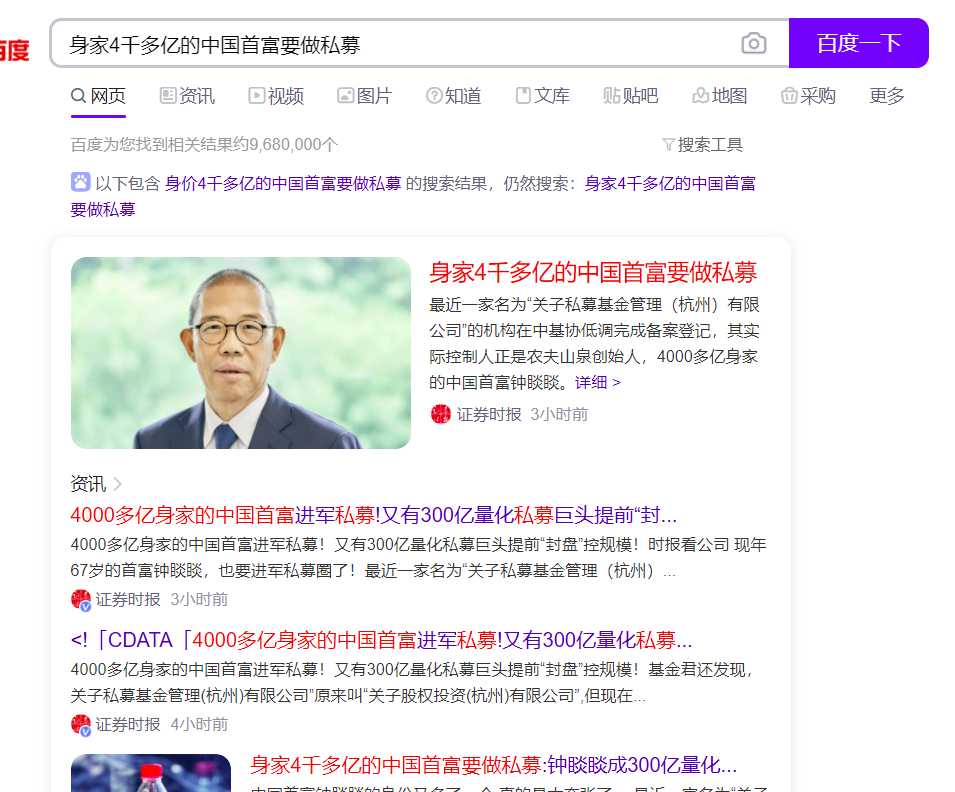Open the 贴吧 tab
Viewport: 955px width, 792px height.
631,96
